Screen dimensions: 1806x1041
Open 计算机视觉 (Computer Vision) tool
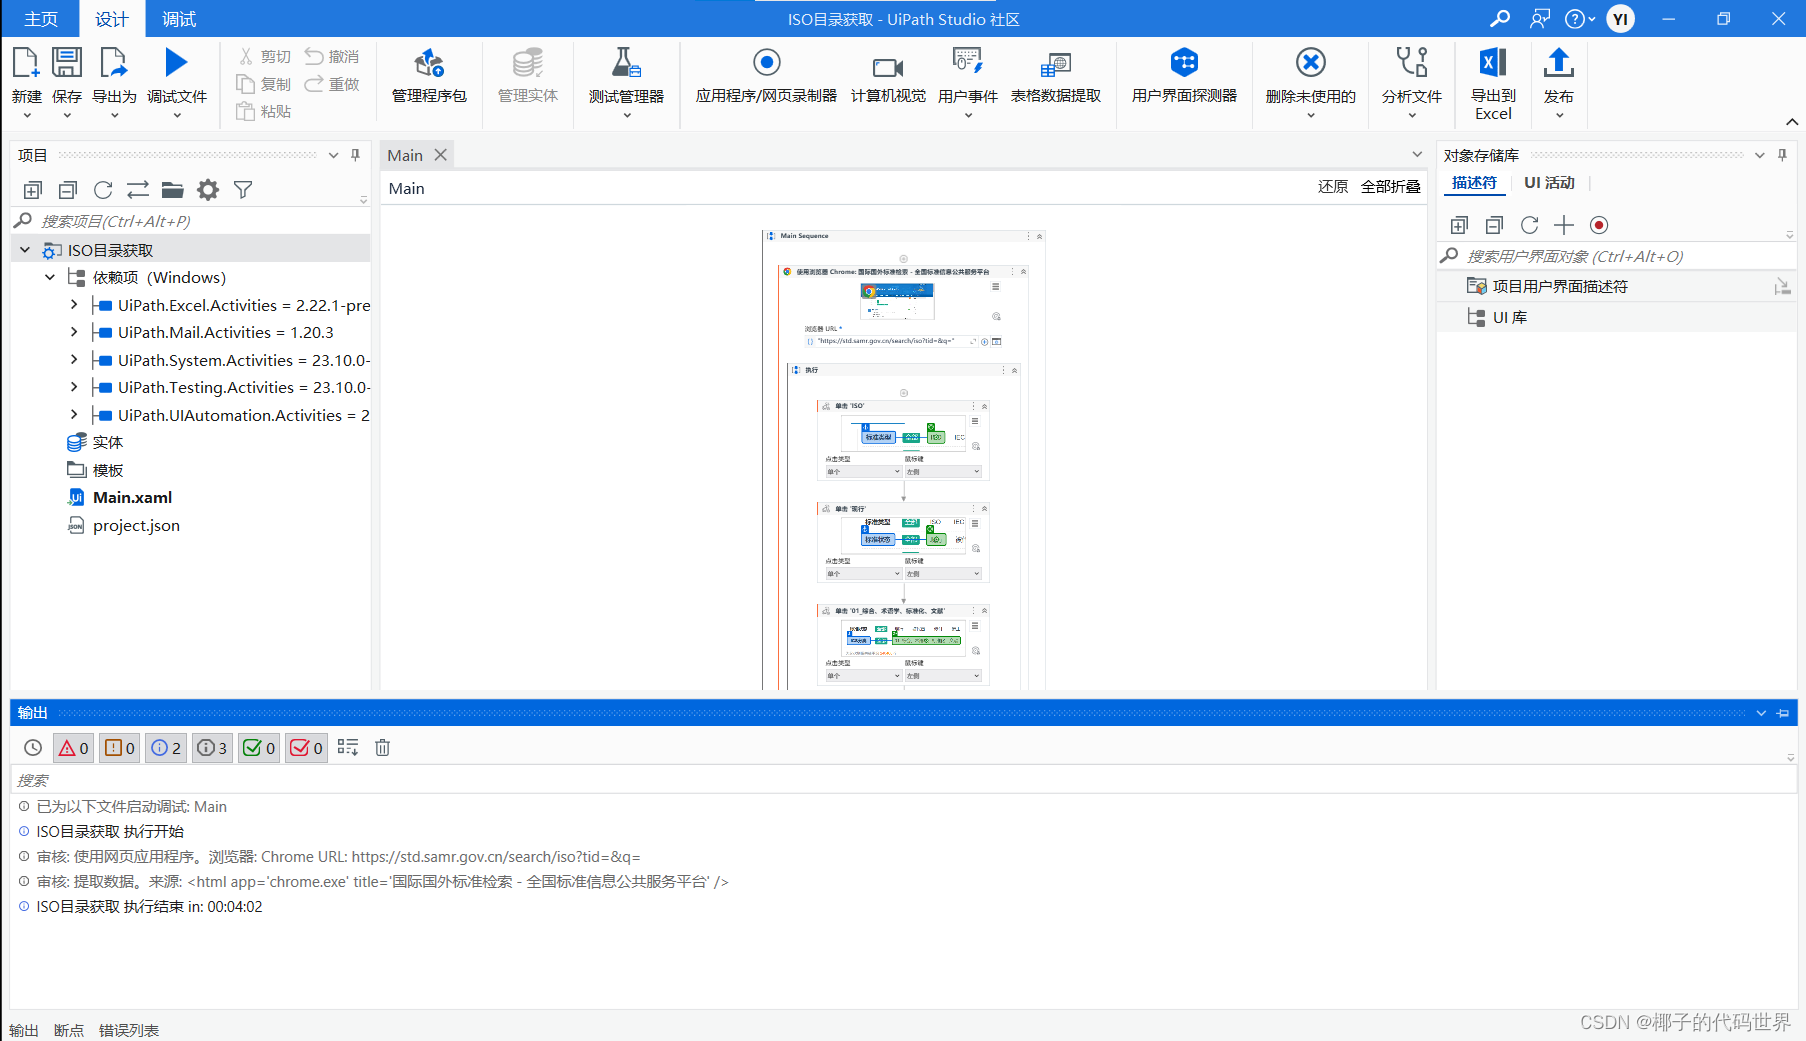(x=888, y=76)
